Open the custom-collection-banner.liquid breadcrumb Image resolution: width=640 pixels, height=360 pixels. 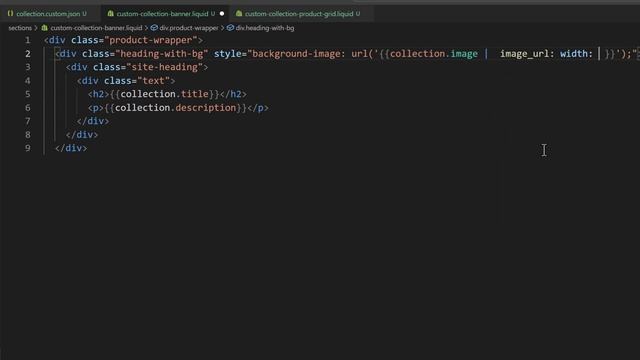(96, 28)
